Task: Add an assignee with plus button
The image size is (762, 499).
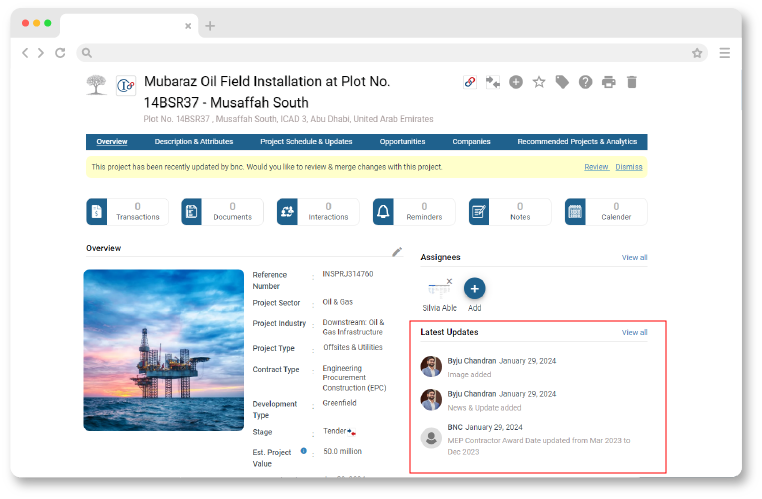Action: (x=475, y=289)
